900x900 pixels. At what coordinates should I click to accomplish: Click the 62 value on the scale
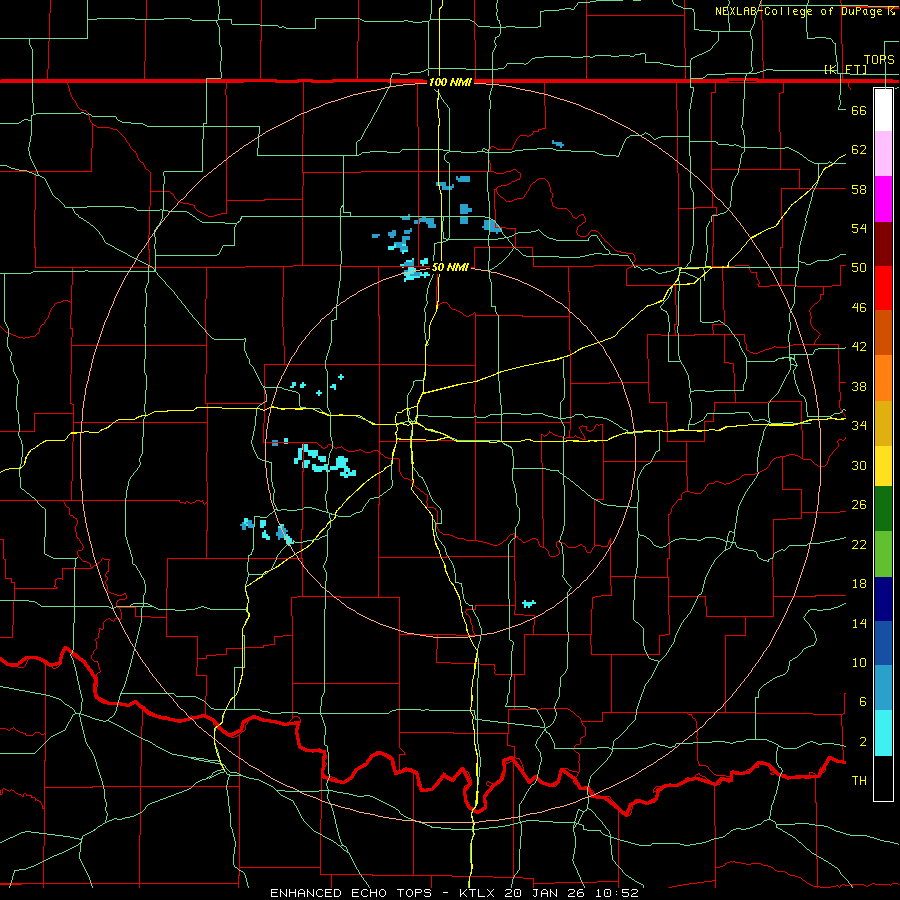[859, 150]
